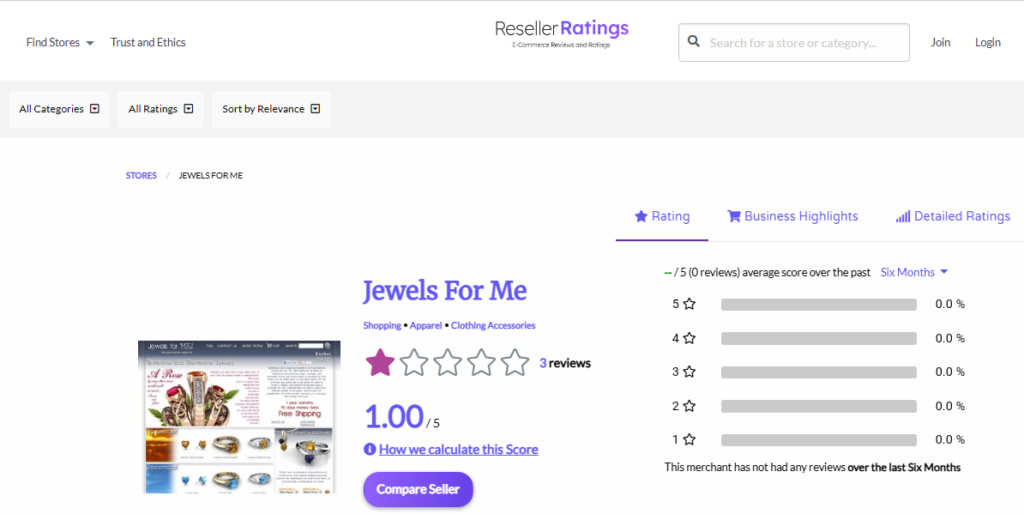
Task: Open the All Ratings filter dropdown
Action: click(x=160, y=109)
